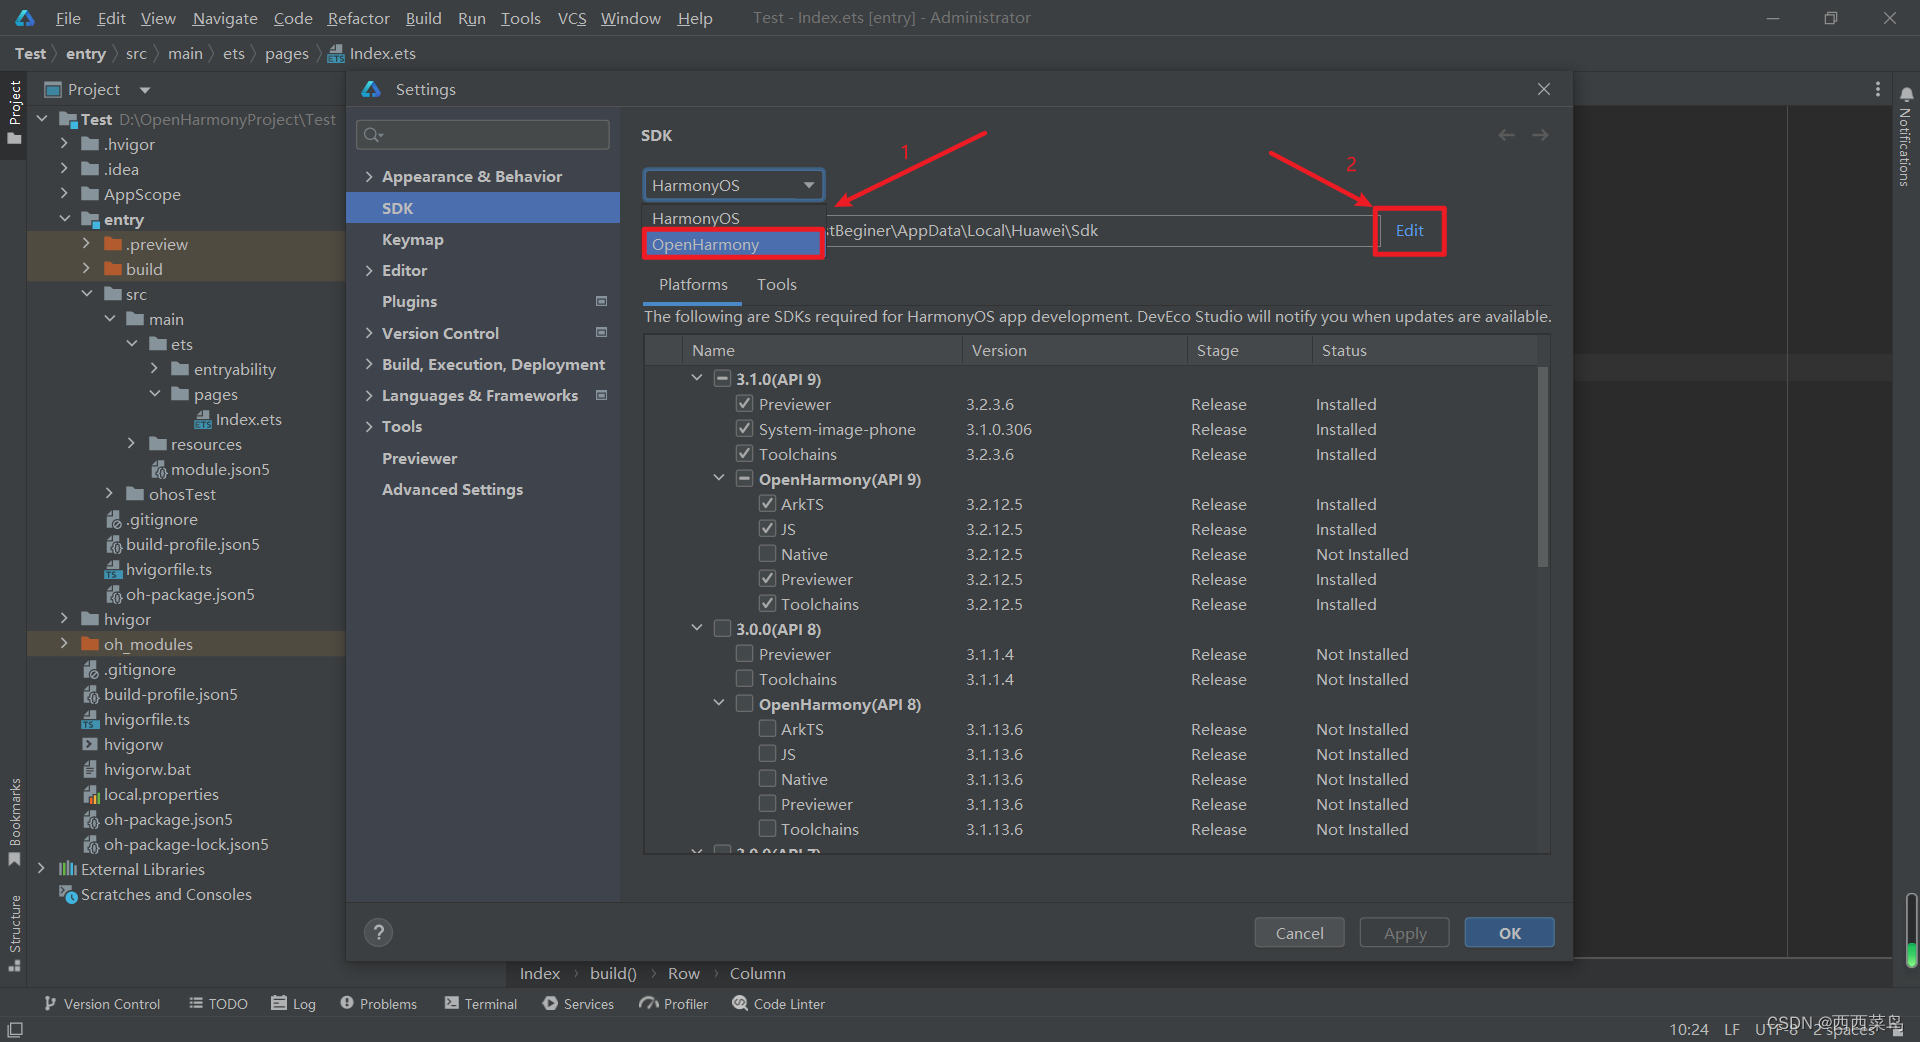Open the TODO tool window
Image resolution: width=1920 pixels, height=1042 pixels.
(218, 1004)
